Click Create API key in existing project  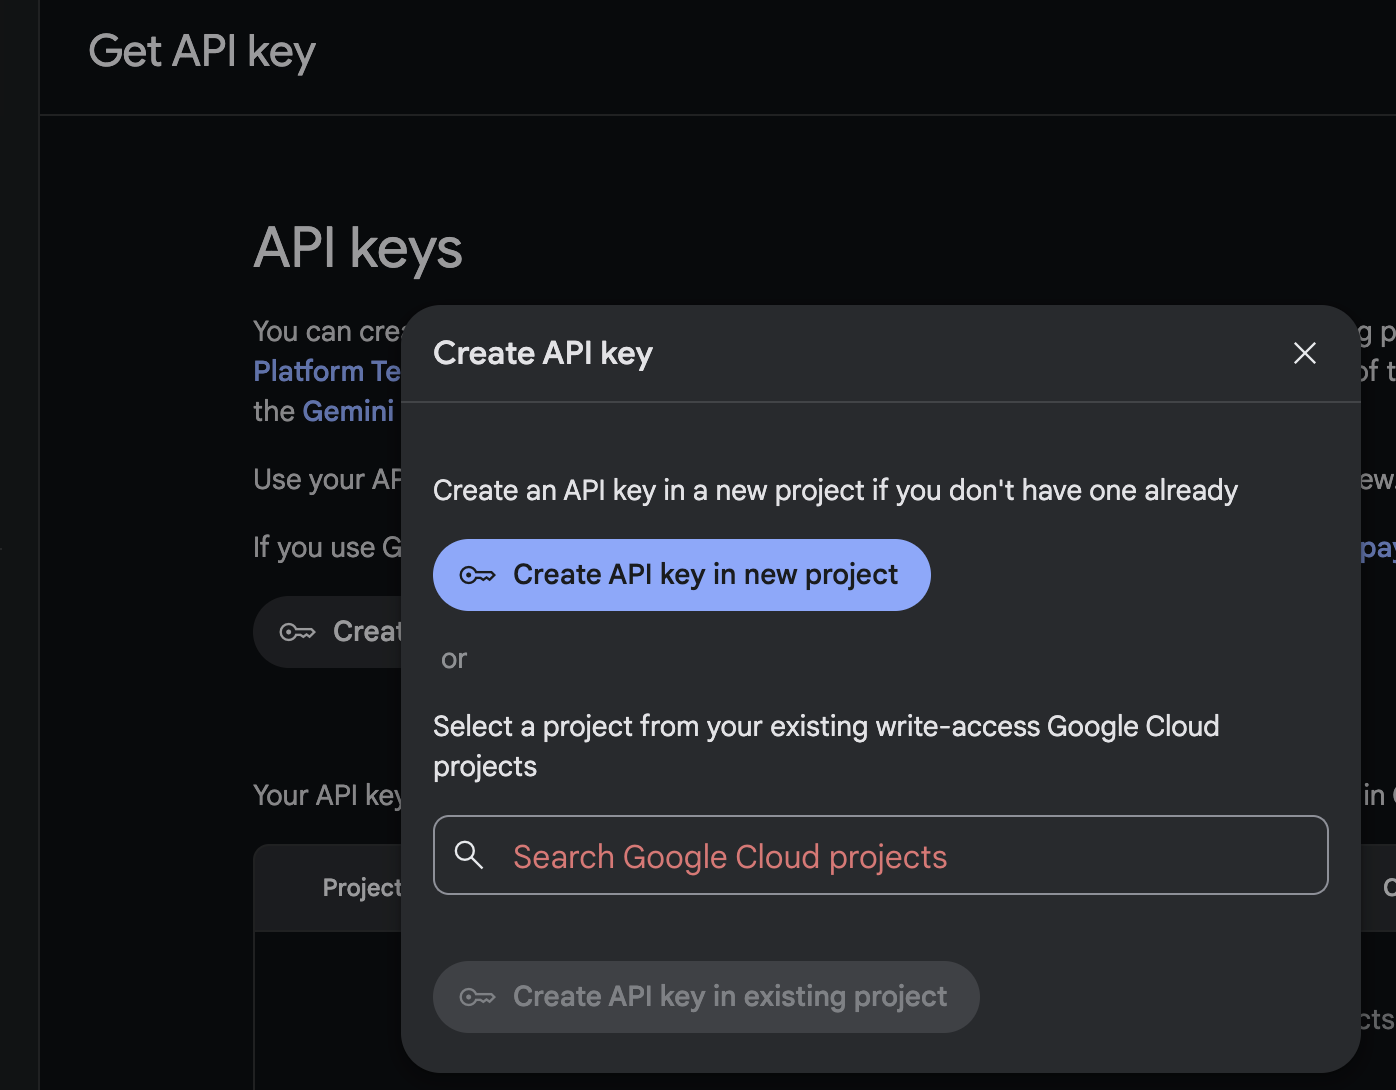[706, 997]
